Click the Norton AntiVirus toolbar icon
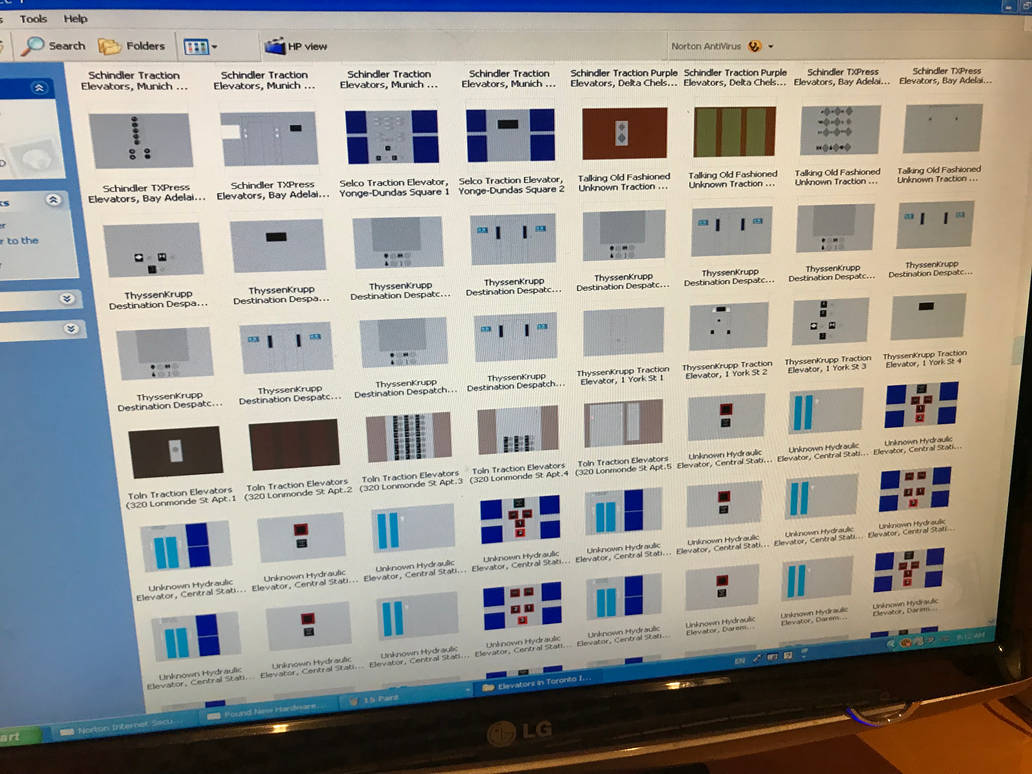 [755, 46]
